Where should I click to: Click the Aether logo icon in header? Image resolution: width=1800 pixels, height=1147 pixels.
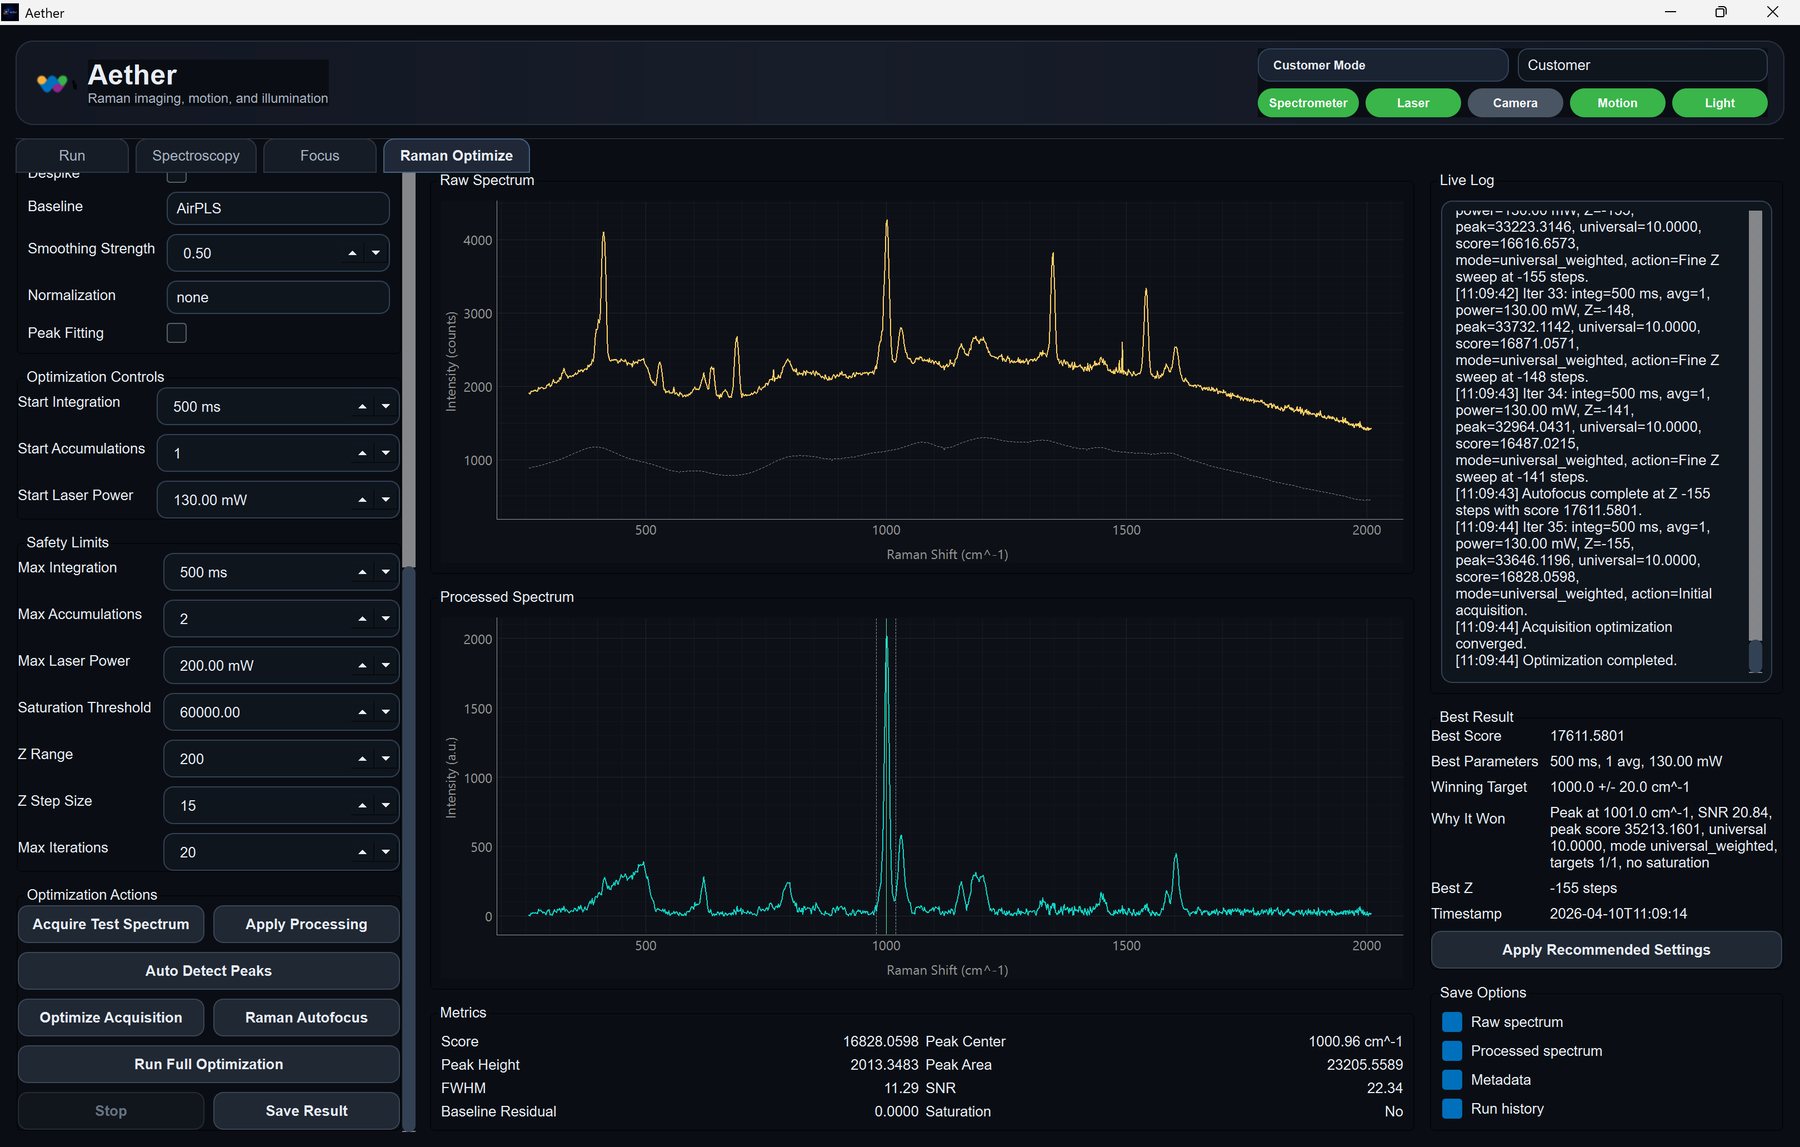[52, 83]
